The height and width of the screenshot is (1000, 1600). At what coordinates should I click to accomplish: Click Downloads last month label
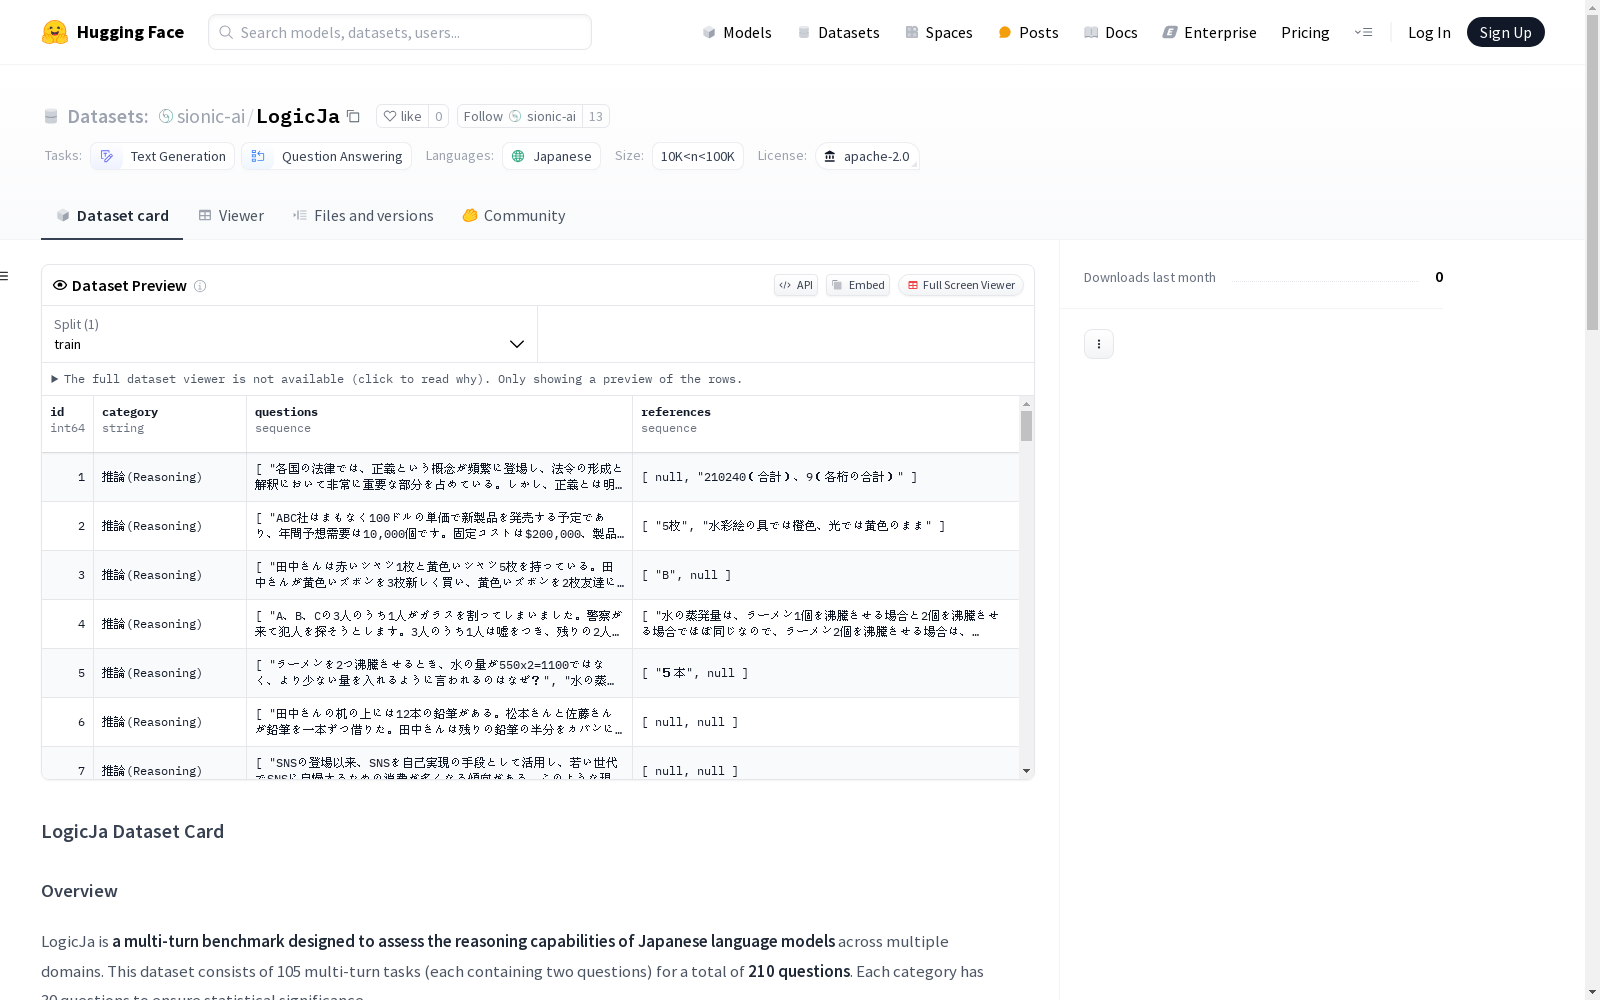point(1150,277)
